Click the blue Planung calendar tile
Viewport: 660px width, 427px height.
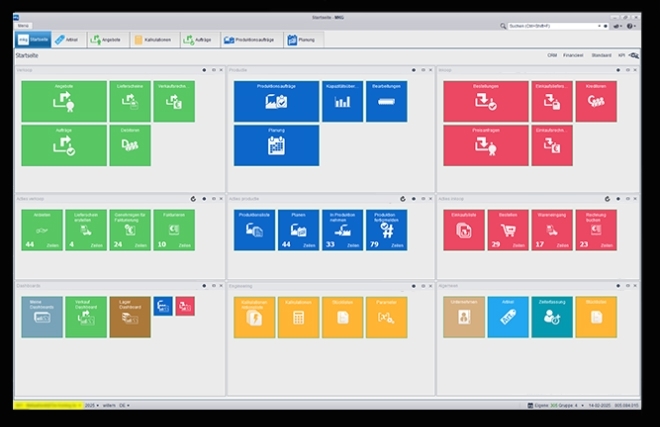point(276,145)
